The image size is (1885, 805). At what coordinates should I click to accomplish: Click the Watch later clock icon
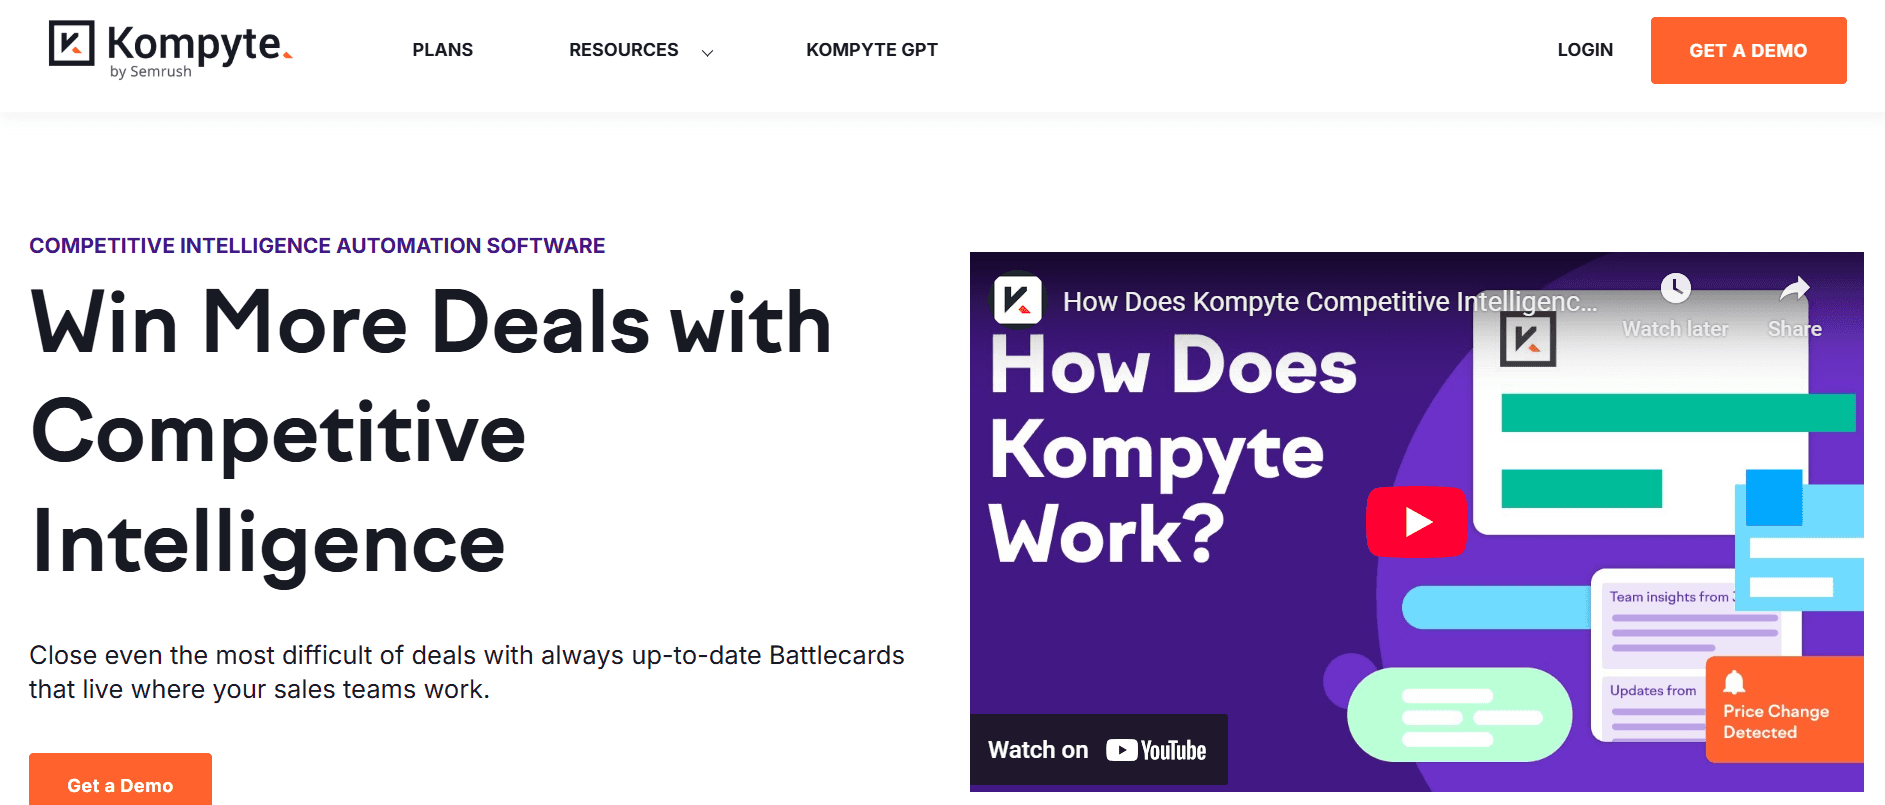coord(1675,289)
